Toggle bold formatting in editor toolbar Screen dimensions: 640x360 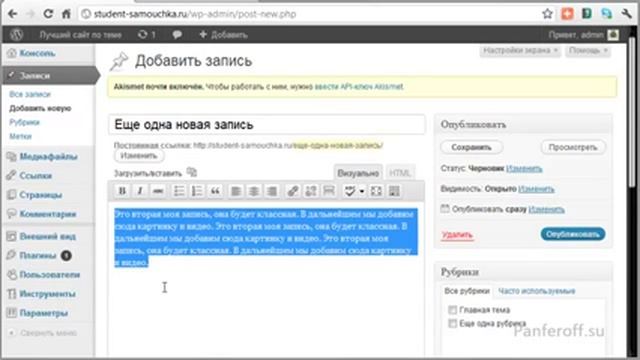tap(122, 191)
